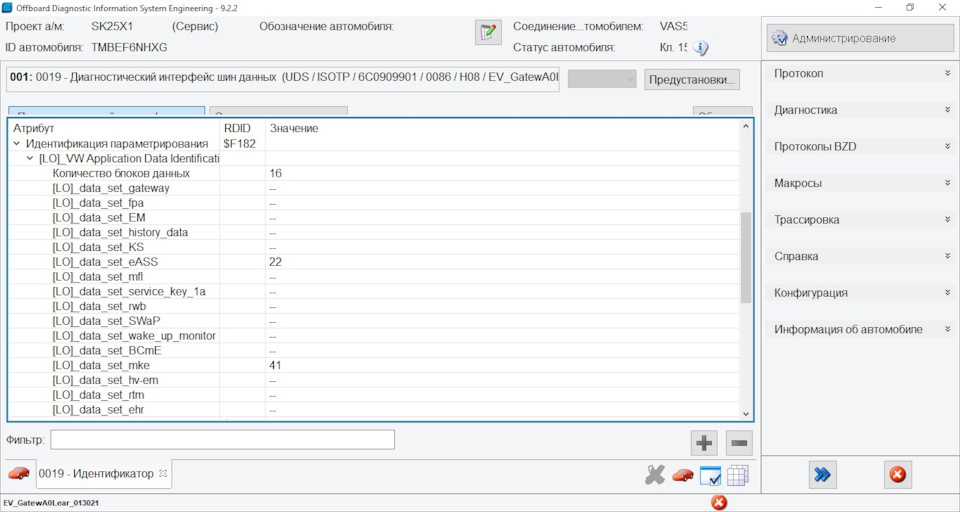Screen dimensions: 960x512
Task: Select the [LO]_data_set_rtm row
Action: pyautogui.click(x=373, y=394)
